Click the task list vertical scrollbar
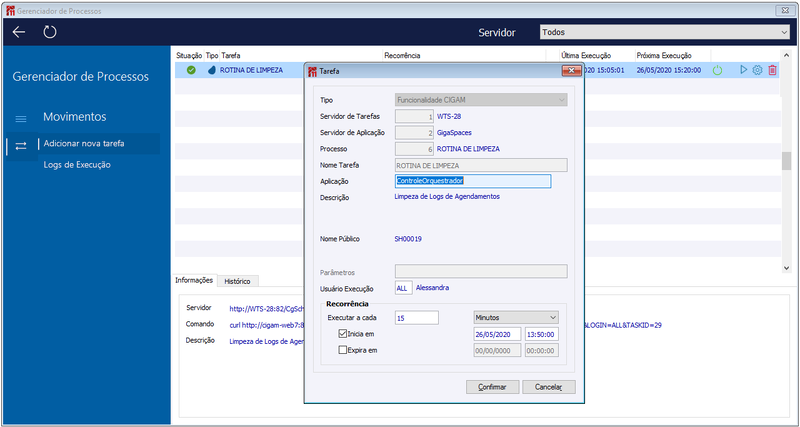The height and width of the screenshot is (427, 800). [786, 161]
